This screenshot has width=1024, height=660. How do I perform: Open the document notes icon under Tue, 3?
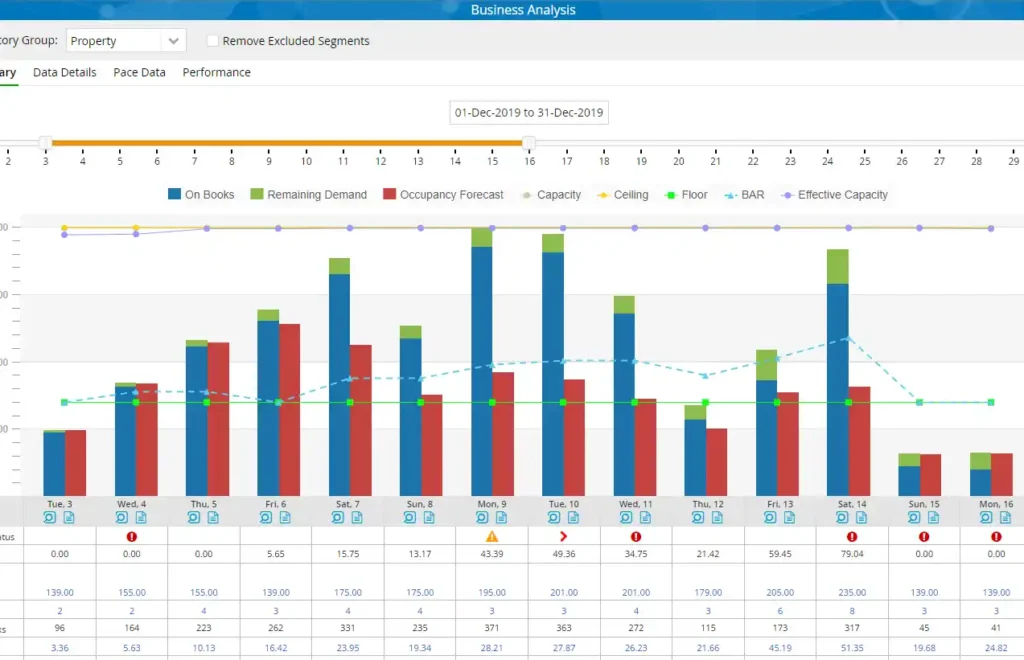(69, 518)
